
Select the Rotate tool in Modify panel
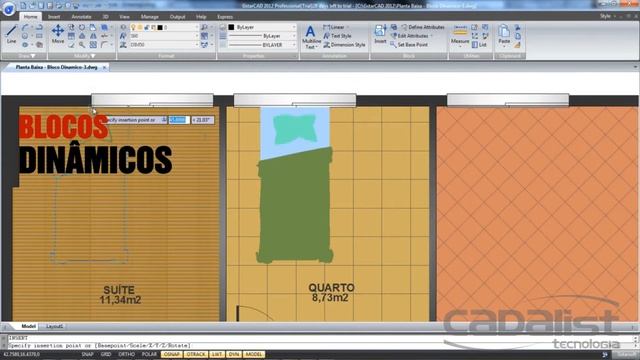pos(82,27)
